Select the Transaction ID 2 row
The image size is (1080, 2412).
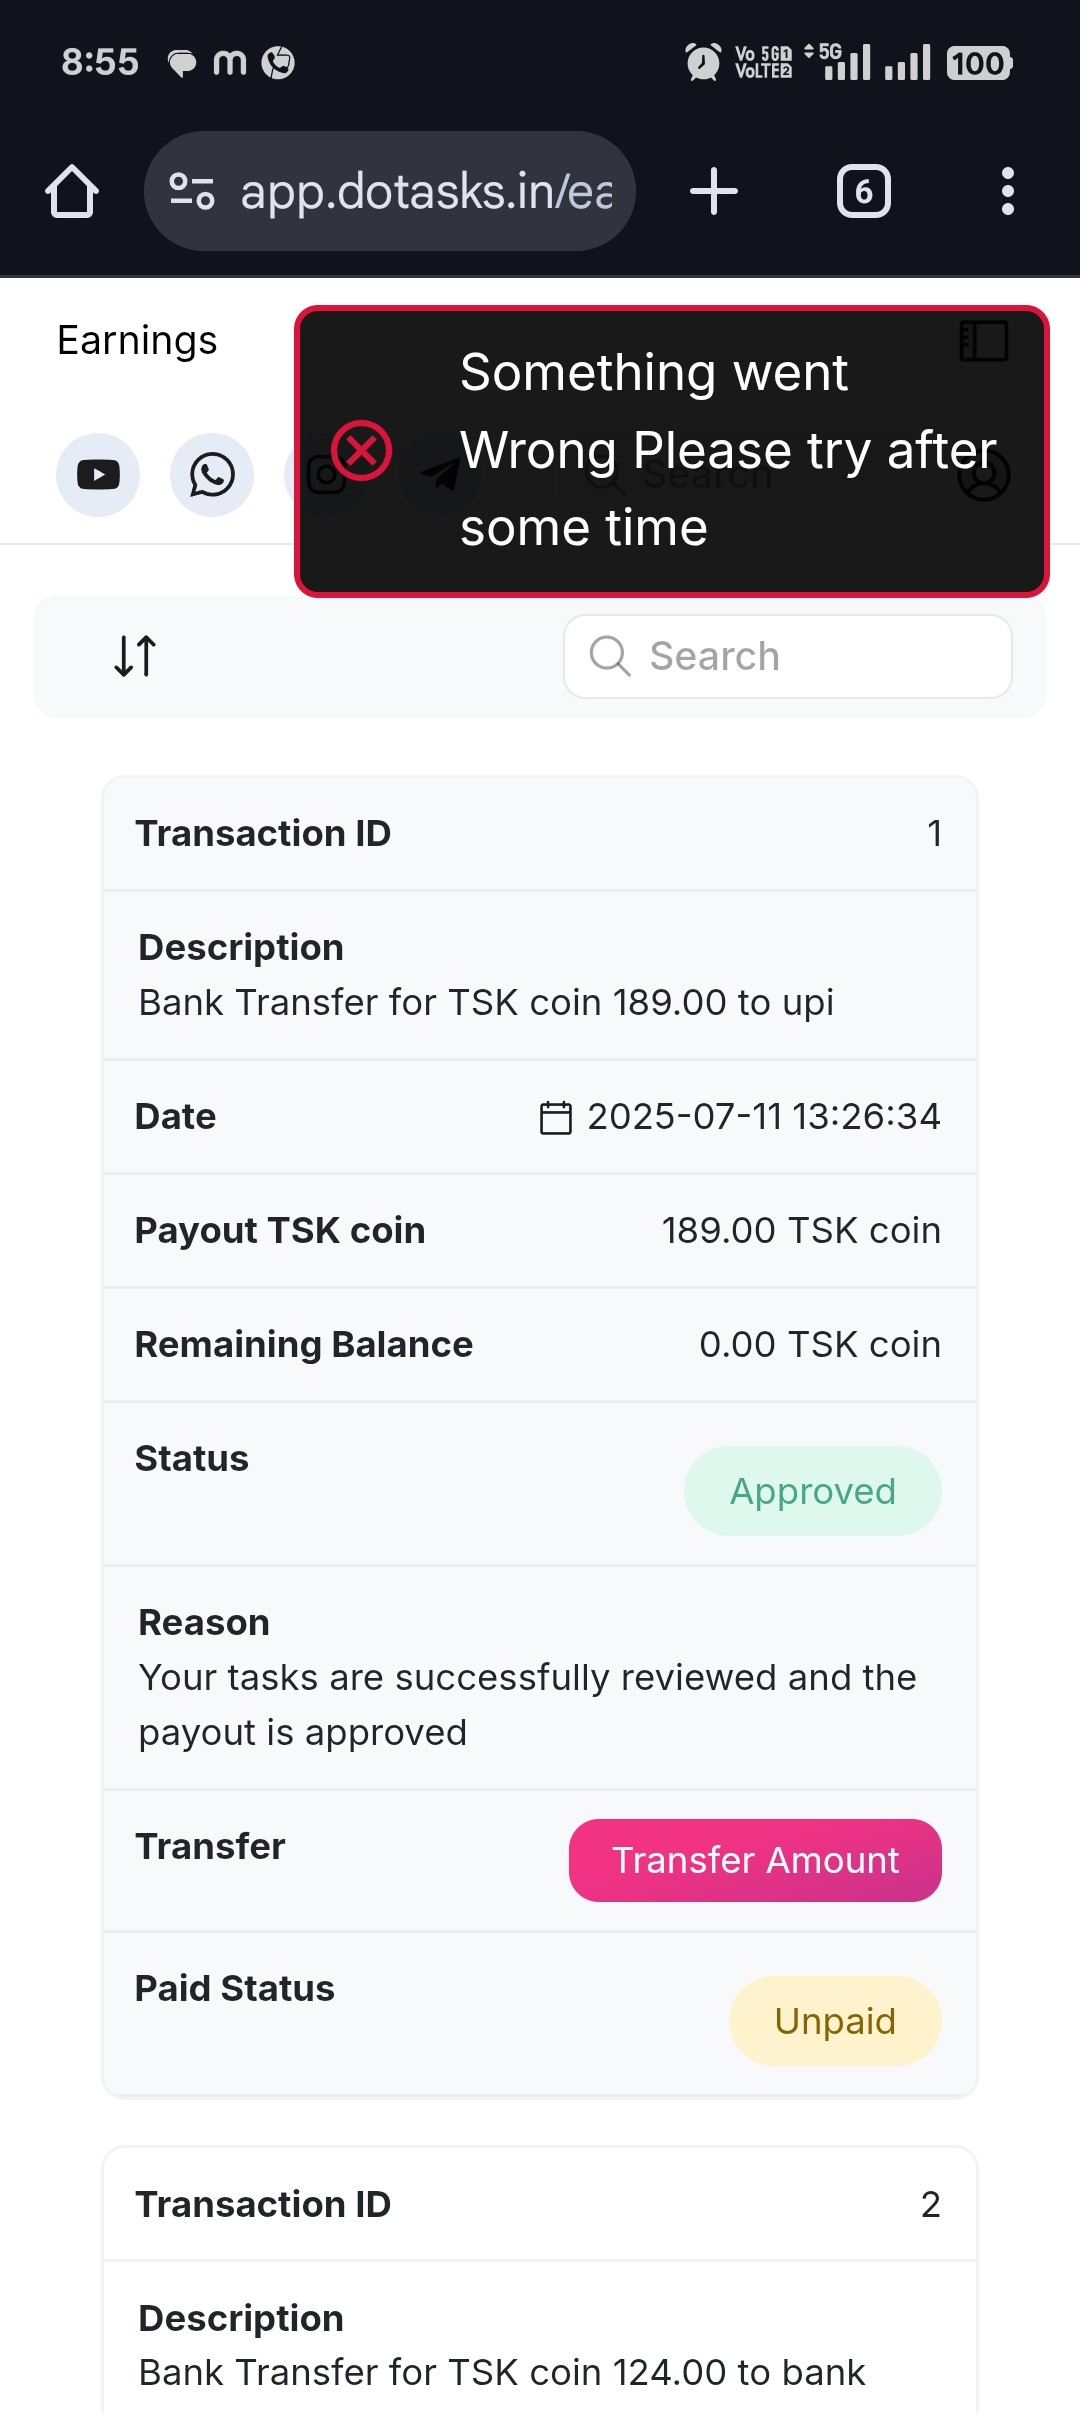pyautogui.click(x=540, y=2204)
